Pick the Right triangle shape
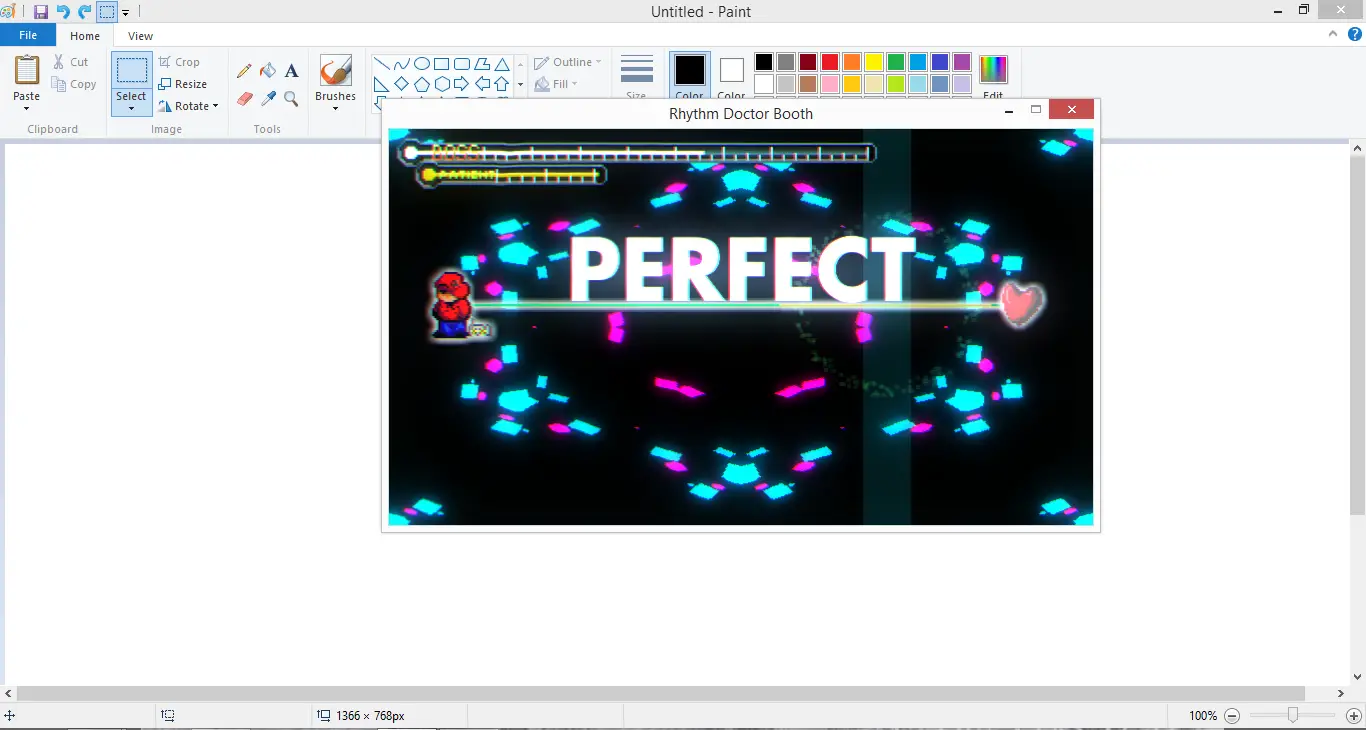 click(382, 84)
